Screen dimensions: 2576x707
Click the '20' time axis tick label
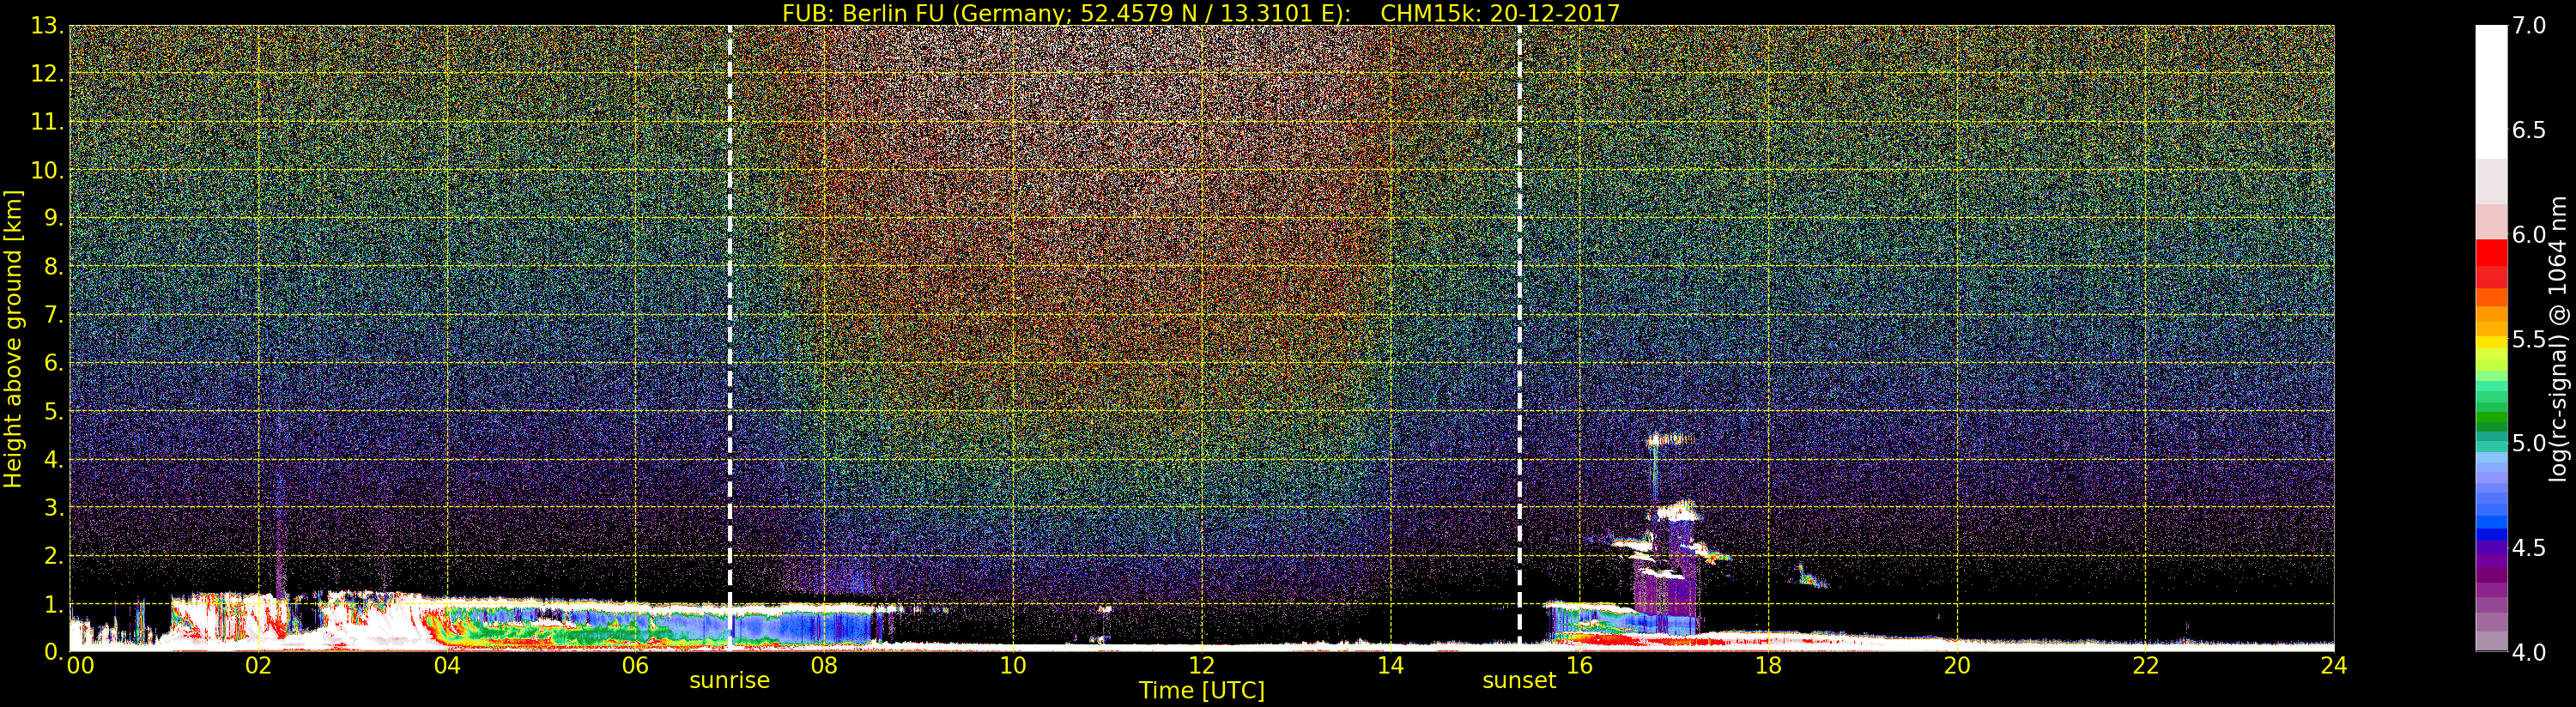1956,666
